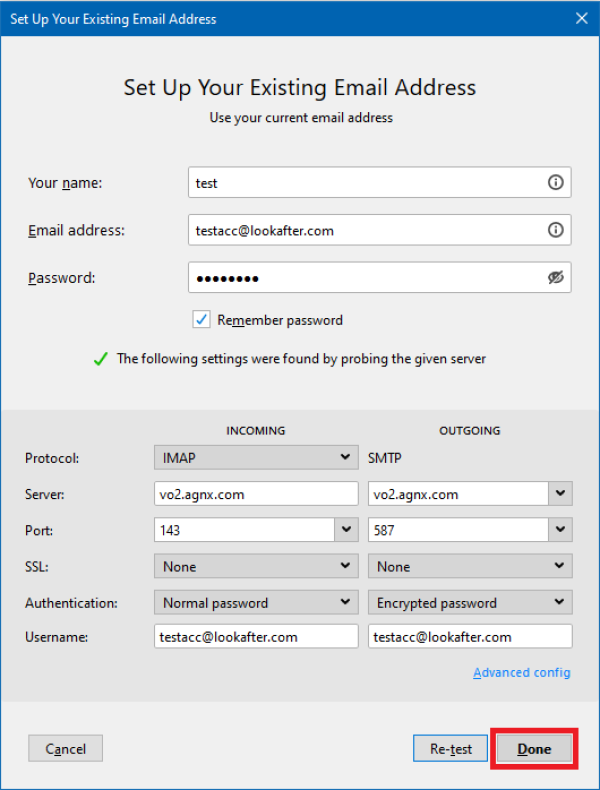Click the Cancel button
600x790 pixels.
click(66, 749)
